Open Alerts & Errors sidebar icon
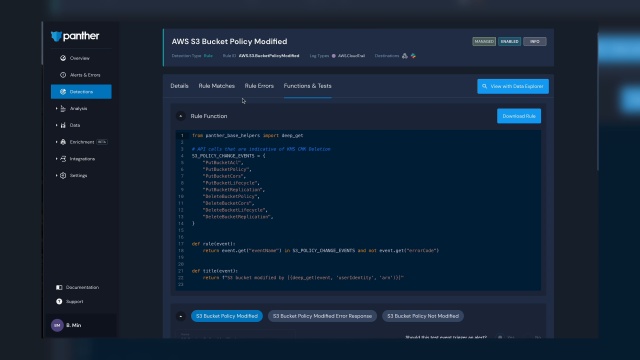The width and height of the screenshot is (640, 360). click(x=63, y=75)
